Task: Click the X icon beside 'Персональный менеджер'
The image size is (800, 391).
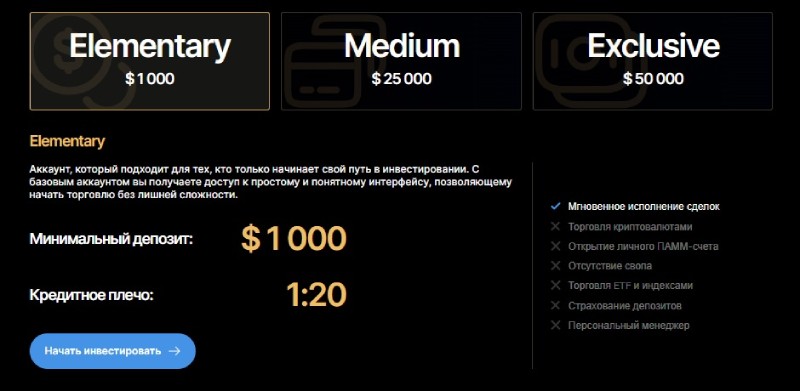Action: pyautogui.click(x=556, y=325)
